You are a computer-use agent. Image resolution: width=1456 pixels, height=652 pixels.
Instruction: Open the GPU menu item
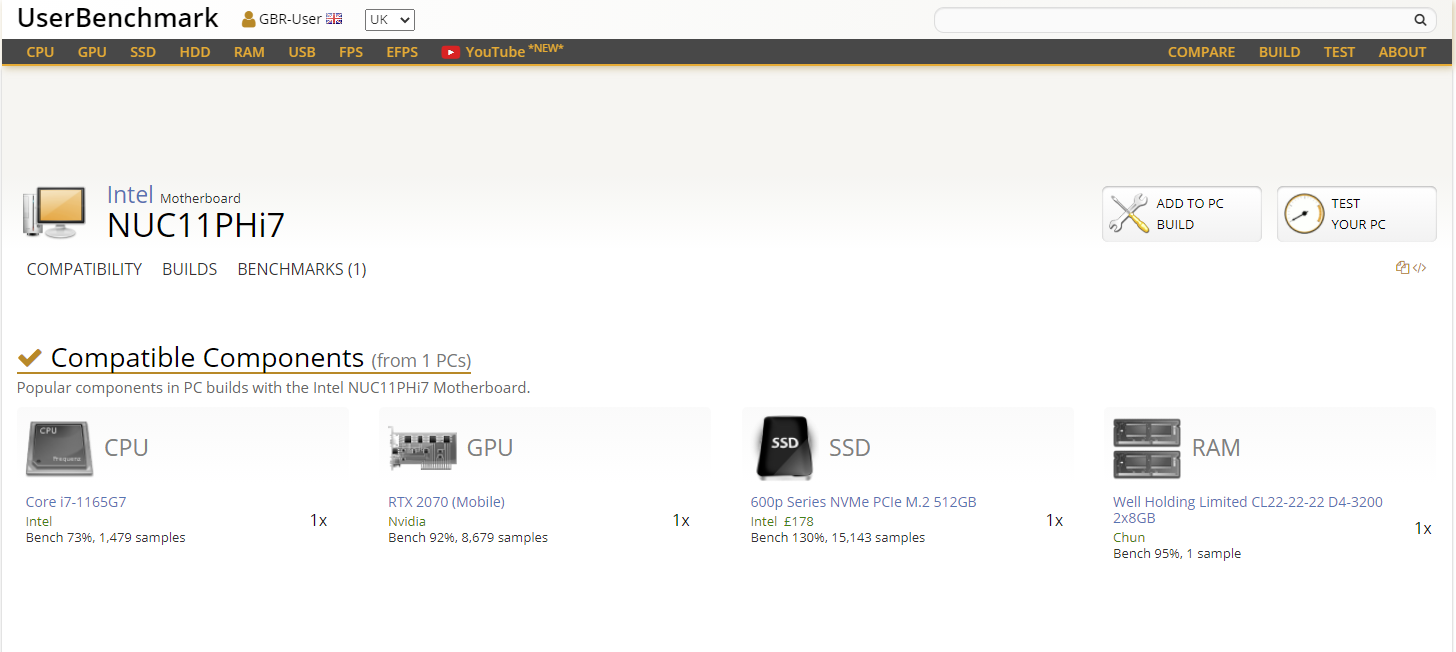[92, 52]
